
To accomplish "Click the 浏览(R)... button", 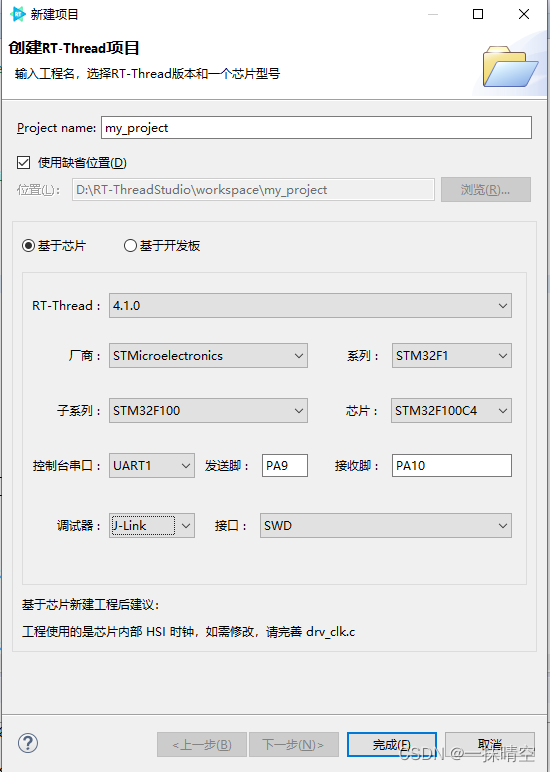I will click(x=486, y=190).
